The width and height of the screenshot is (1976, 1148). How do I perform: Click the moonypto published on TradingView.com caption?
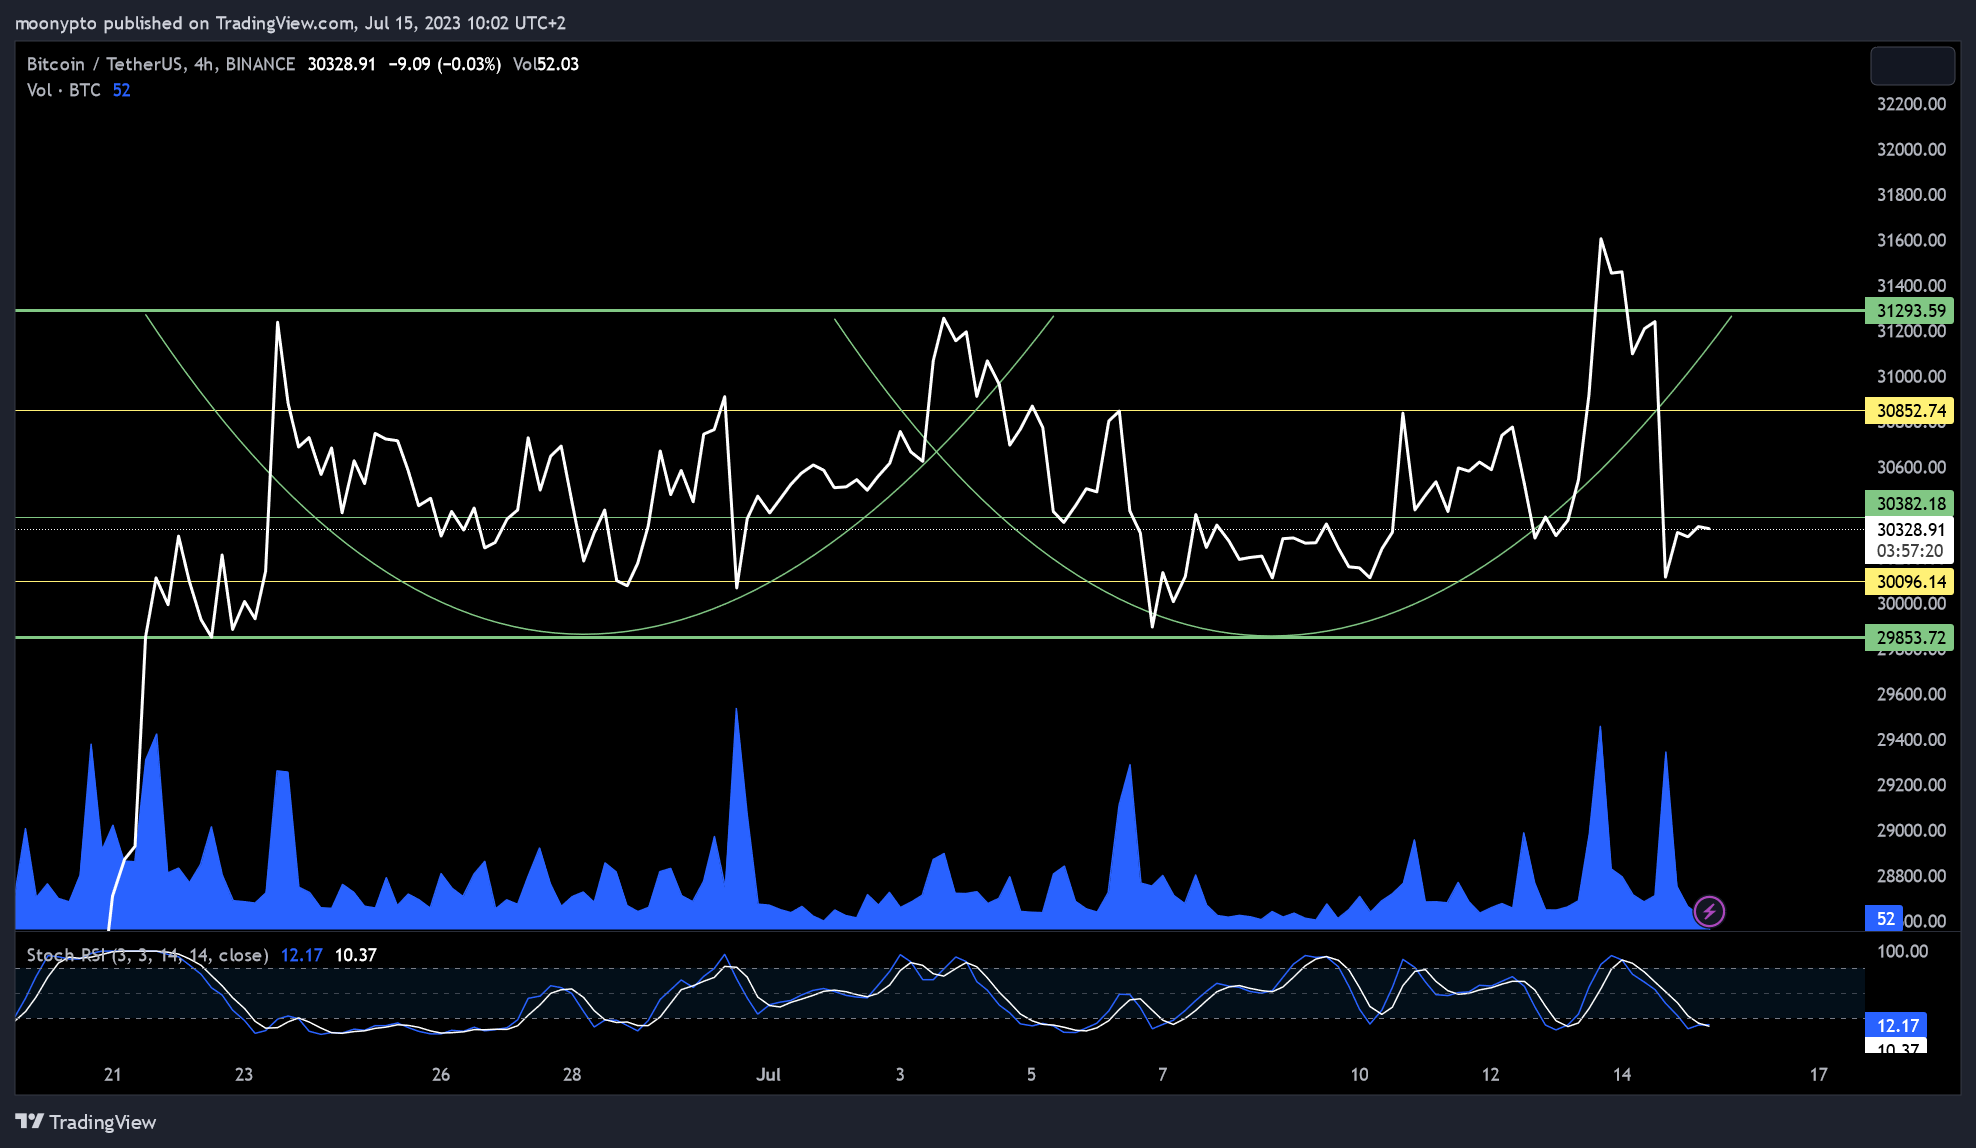pyautogui.click(x=290, y=22)
